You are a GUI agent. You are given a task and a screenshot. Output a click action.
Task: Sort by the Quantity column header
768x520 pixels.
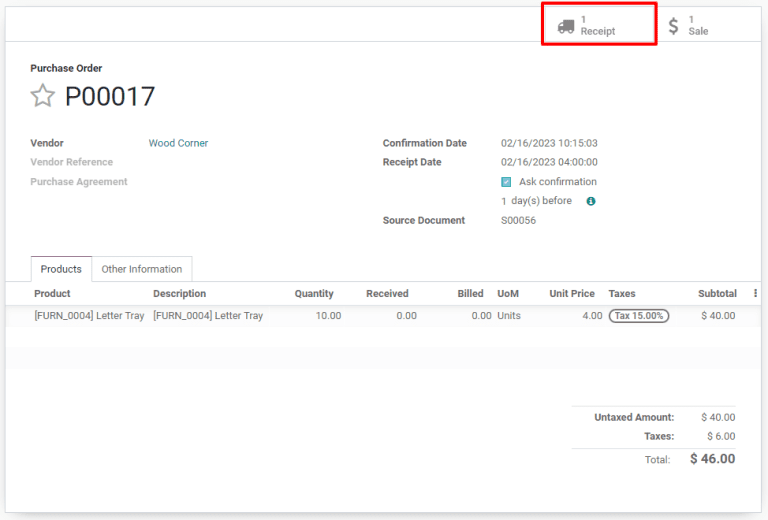pyautogui.click(x=314, y=294)
